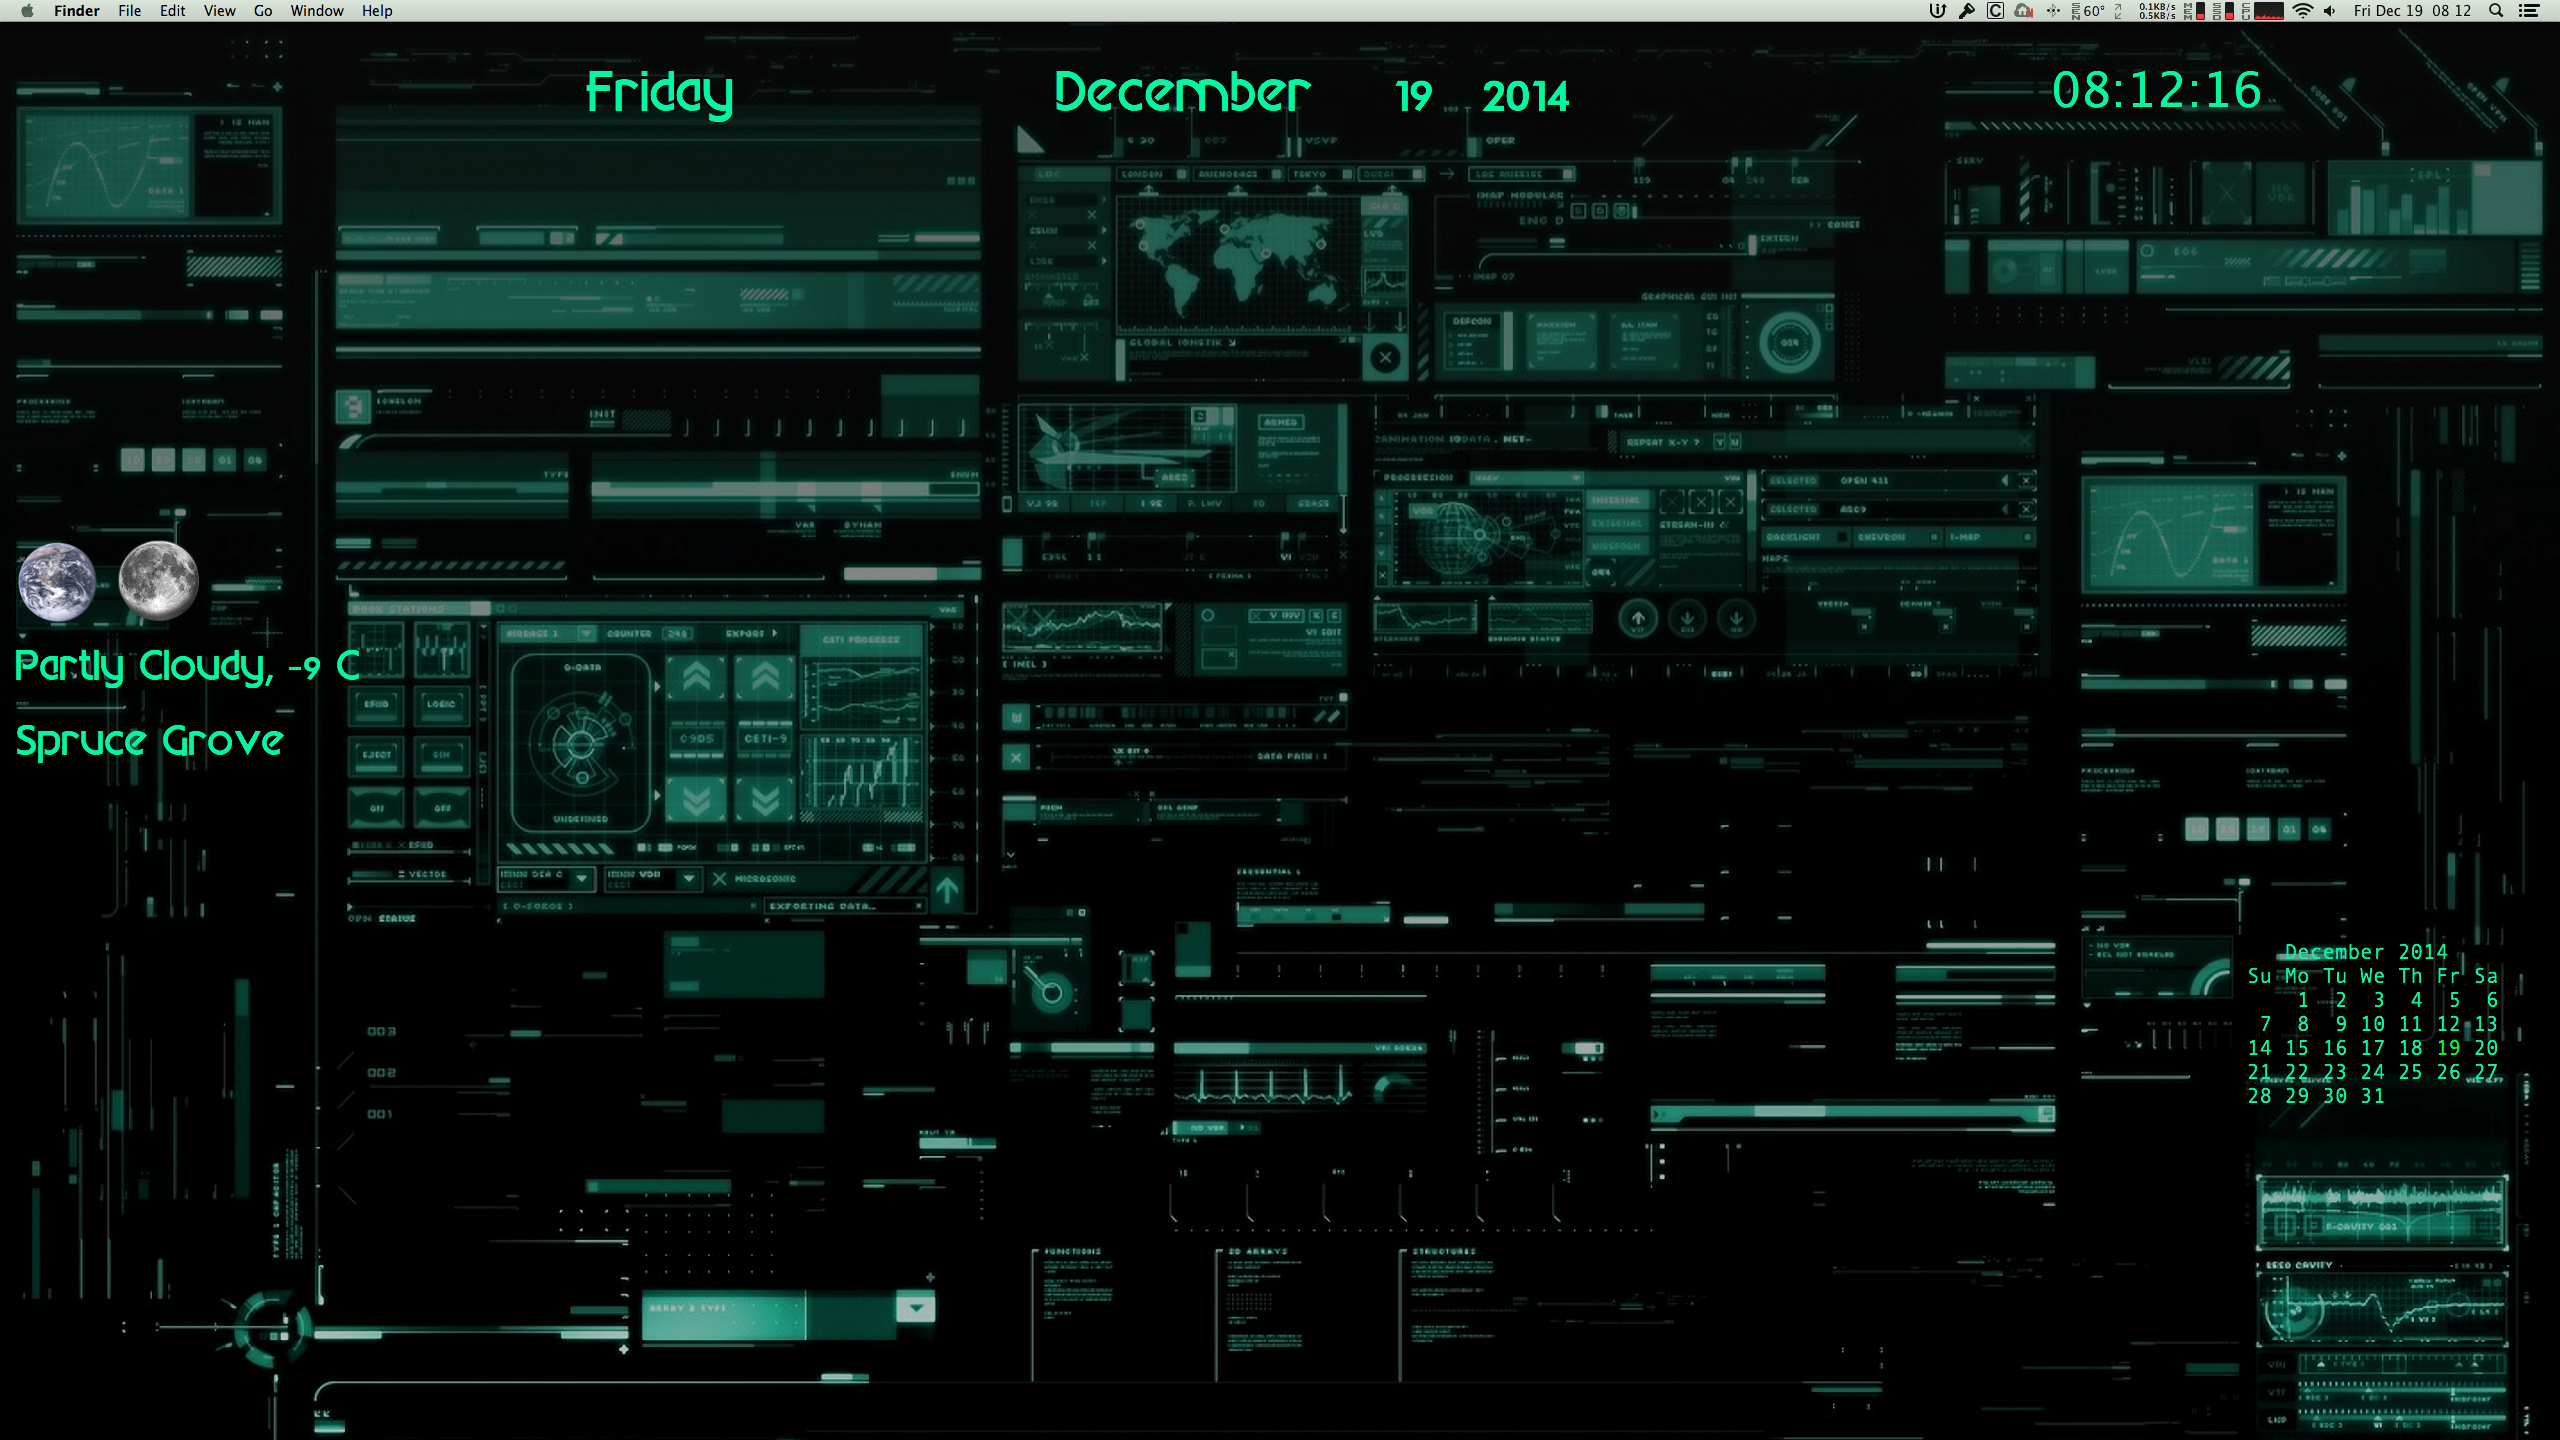Image resolution: width=2560 pixels, height=1440 pixels.
Task: Open the Apple menu
Action: pos(27,11)
